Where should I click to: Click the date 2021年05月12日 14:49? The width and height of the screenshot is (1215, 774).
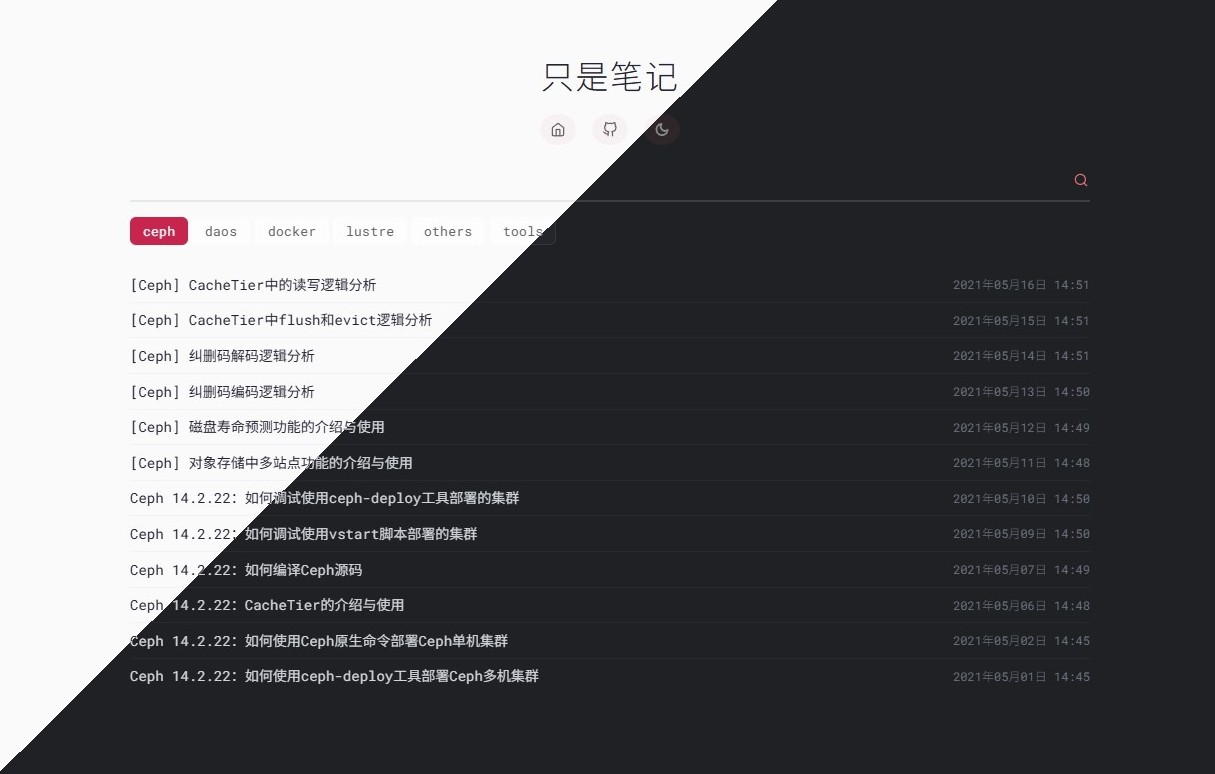pos(1021,428)
